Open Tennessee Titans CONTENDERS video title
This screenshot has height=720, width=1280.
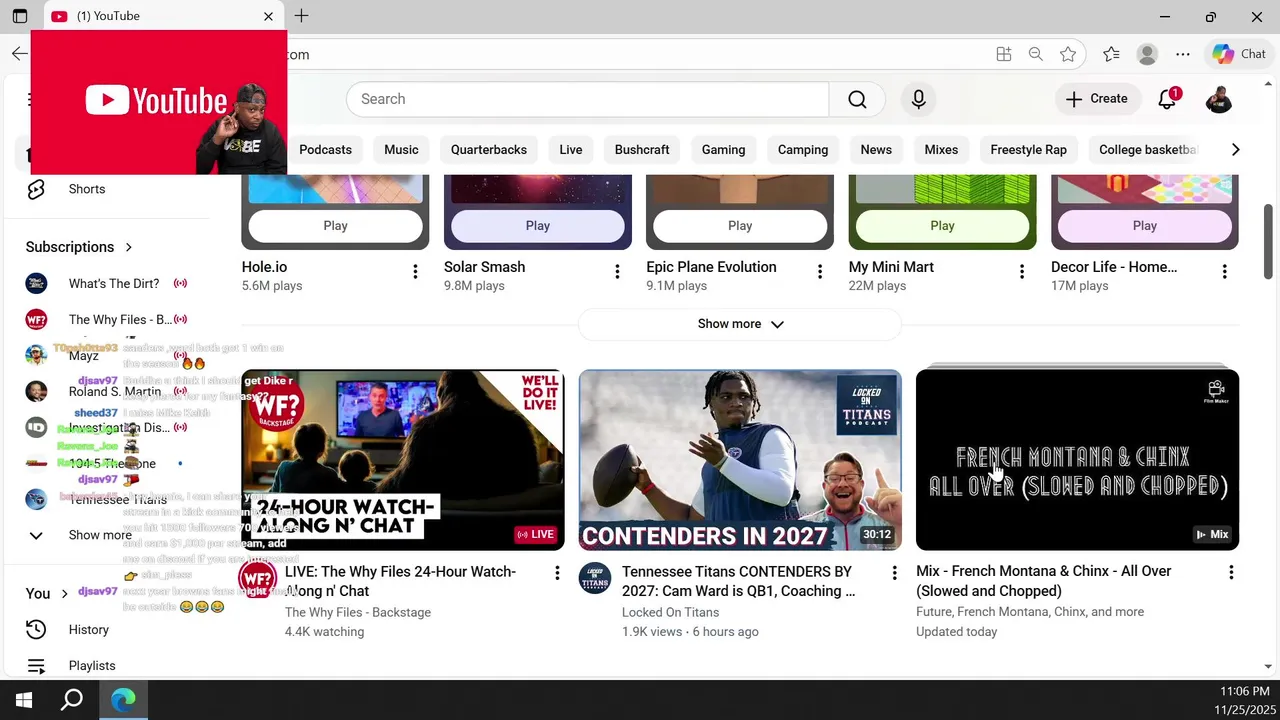738,581
